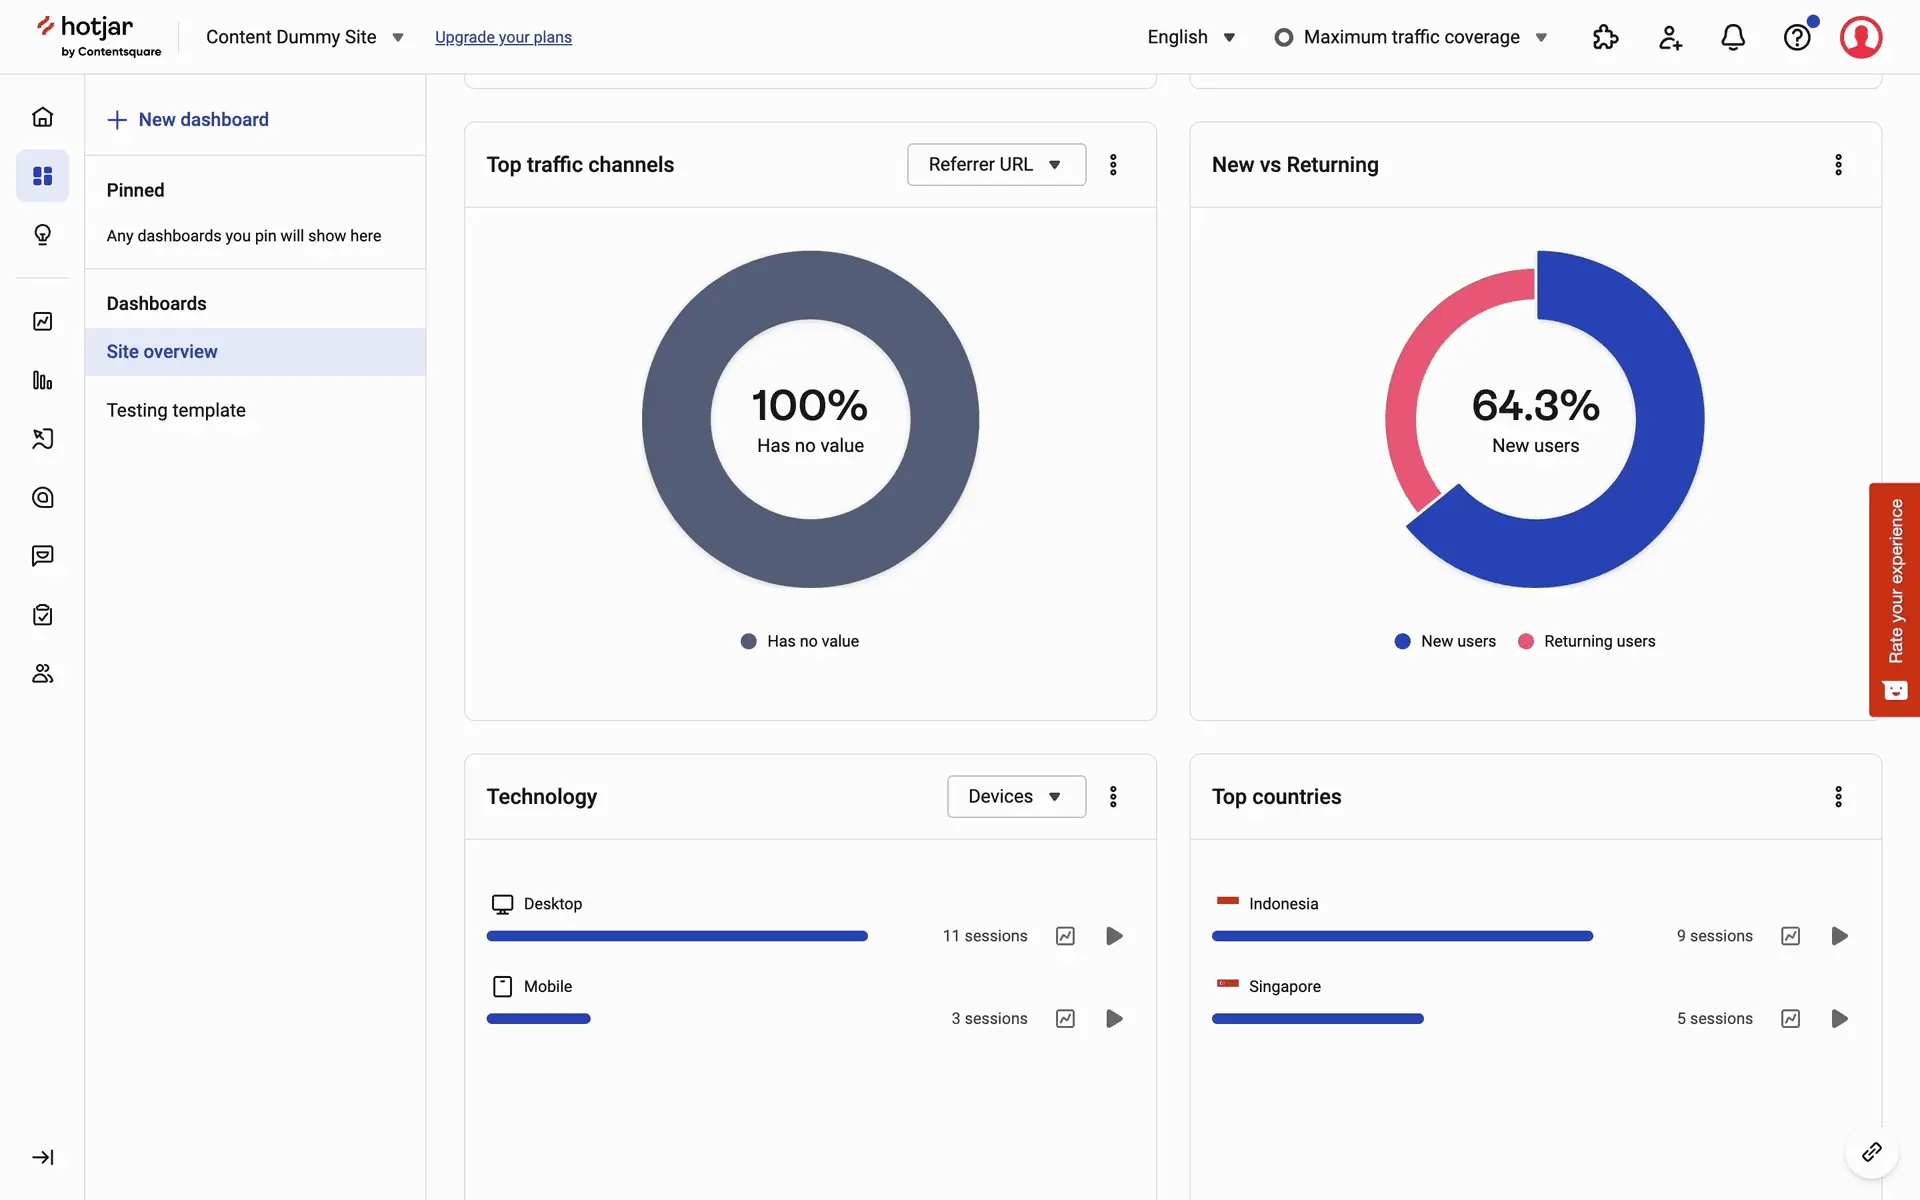Play Desktop session recordings
The width and height of the screenshot is (1920, 1200).
[x=1114, y=936]
